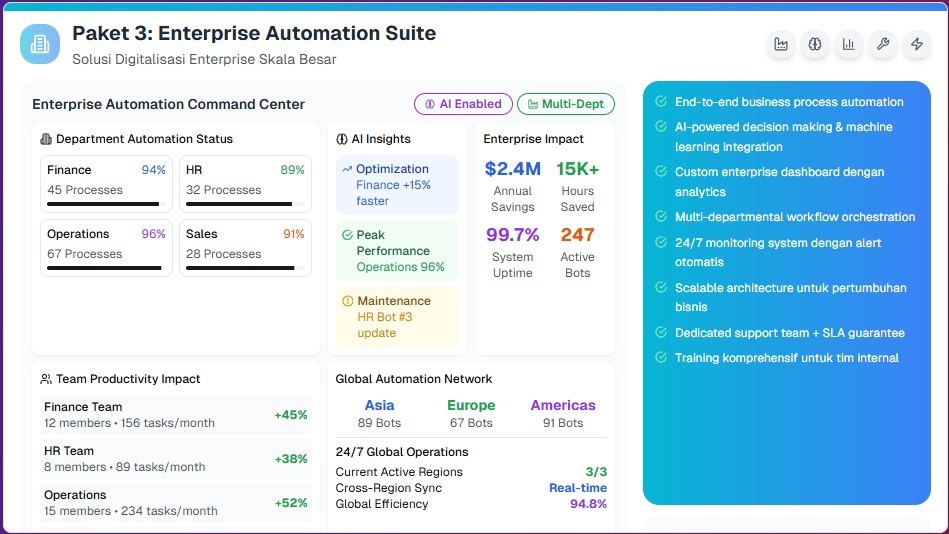Click the Finance 94% progress bar
Image resolution: width=949 pixels, height=534 pixels.
[103, 204]
